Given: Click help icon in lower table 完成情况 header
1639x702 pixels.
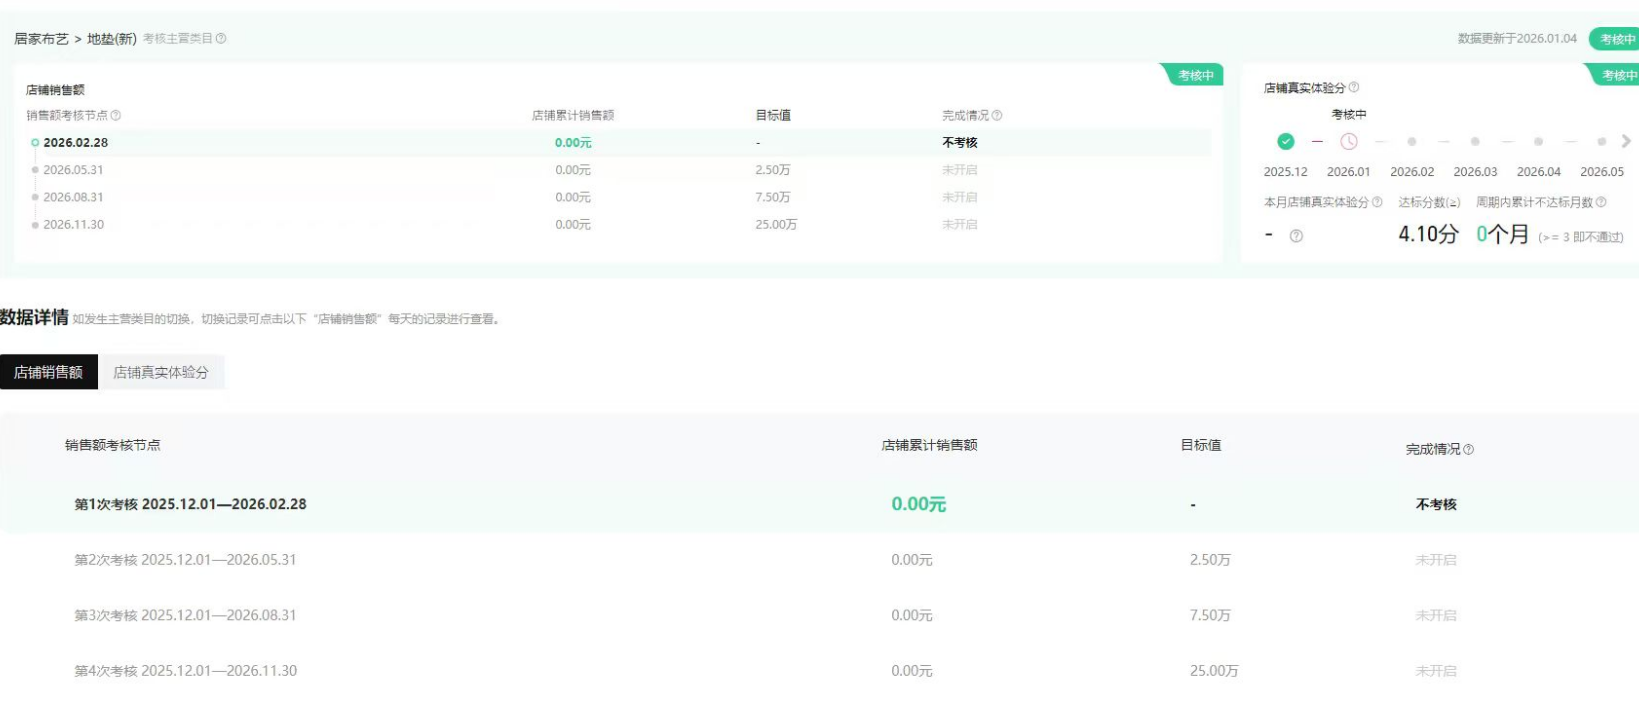Looking at the screenshot, I should click(x=1468, y=450).
